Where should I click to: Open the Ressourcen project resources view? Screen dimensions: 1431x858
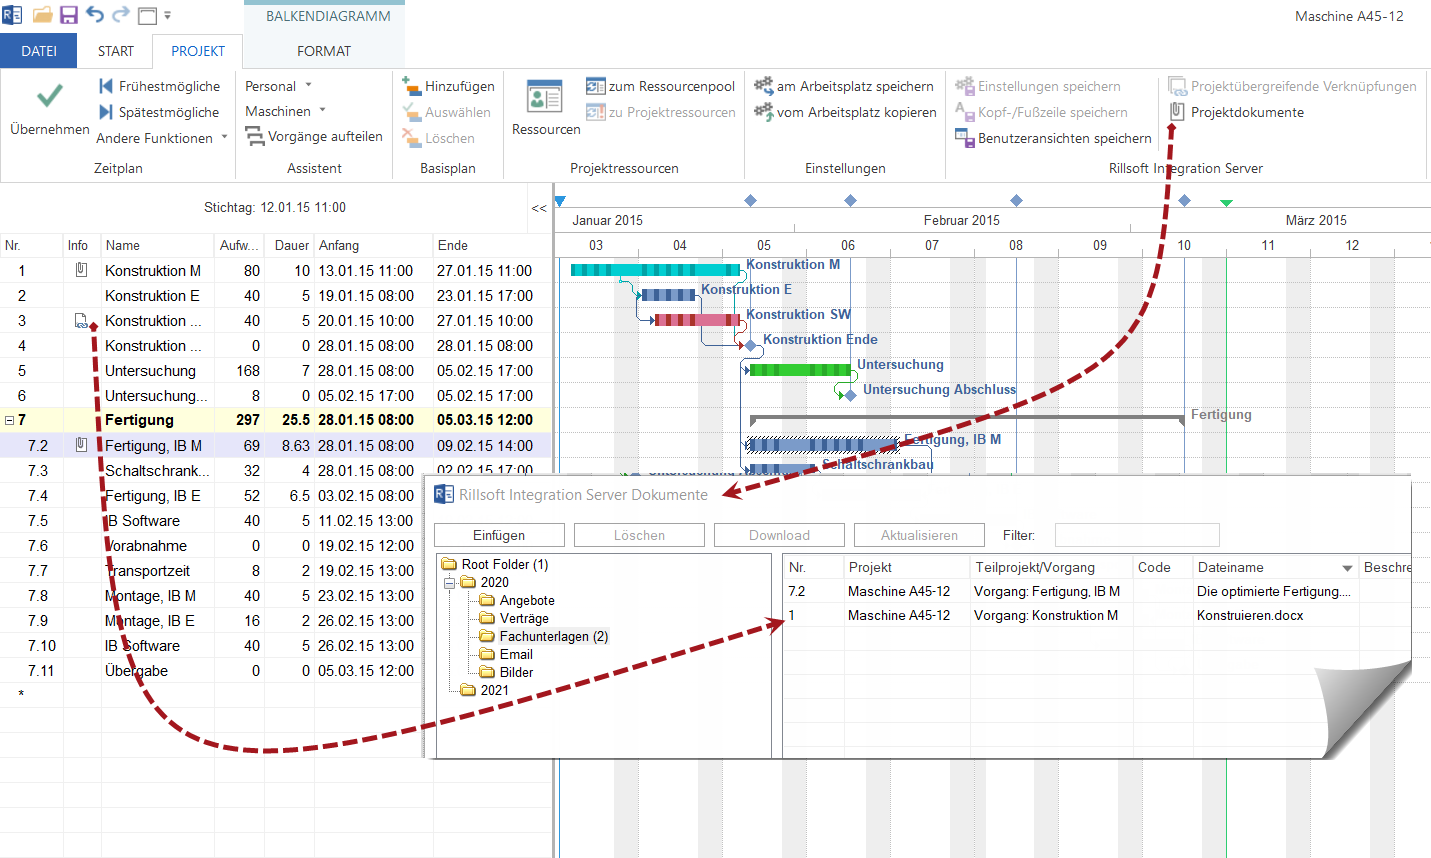[x=546, y=108]
